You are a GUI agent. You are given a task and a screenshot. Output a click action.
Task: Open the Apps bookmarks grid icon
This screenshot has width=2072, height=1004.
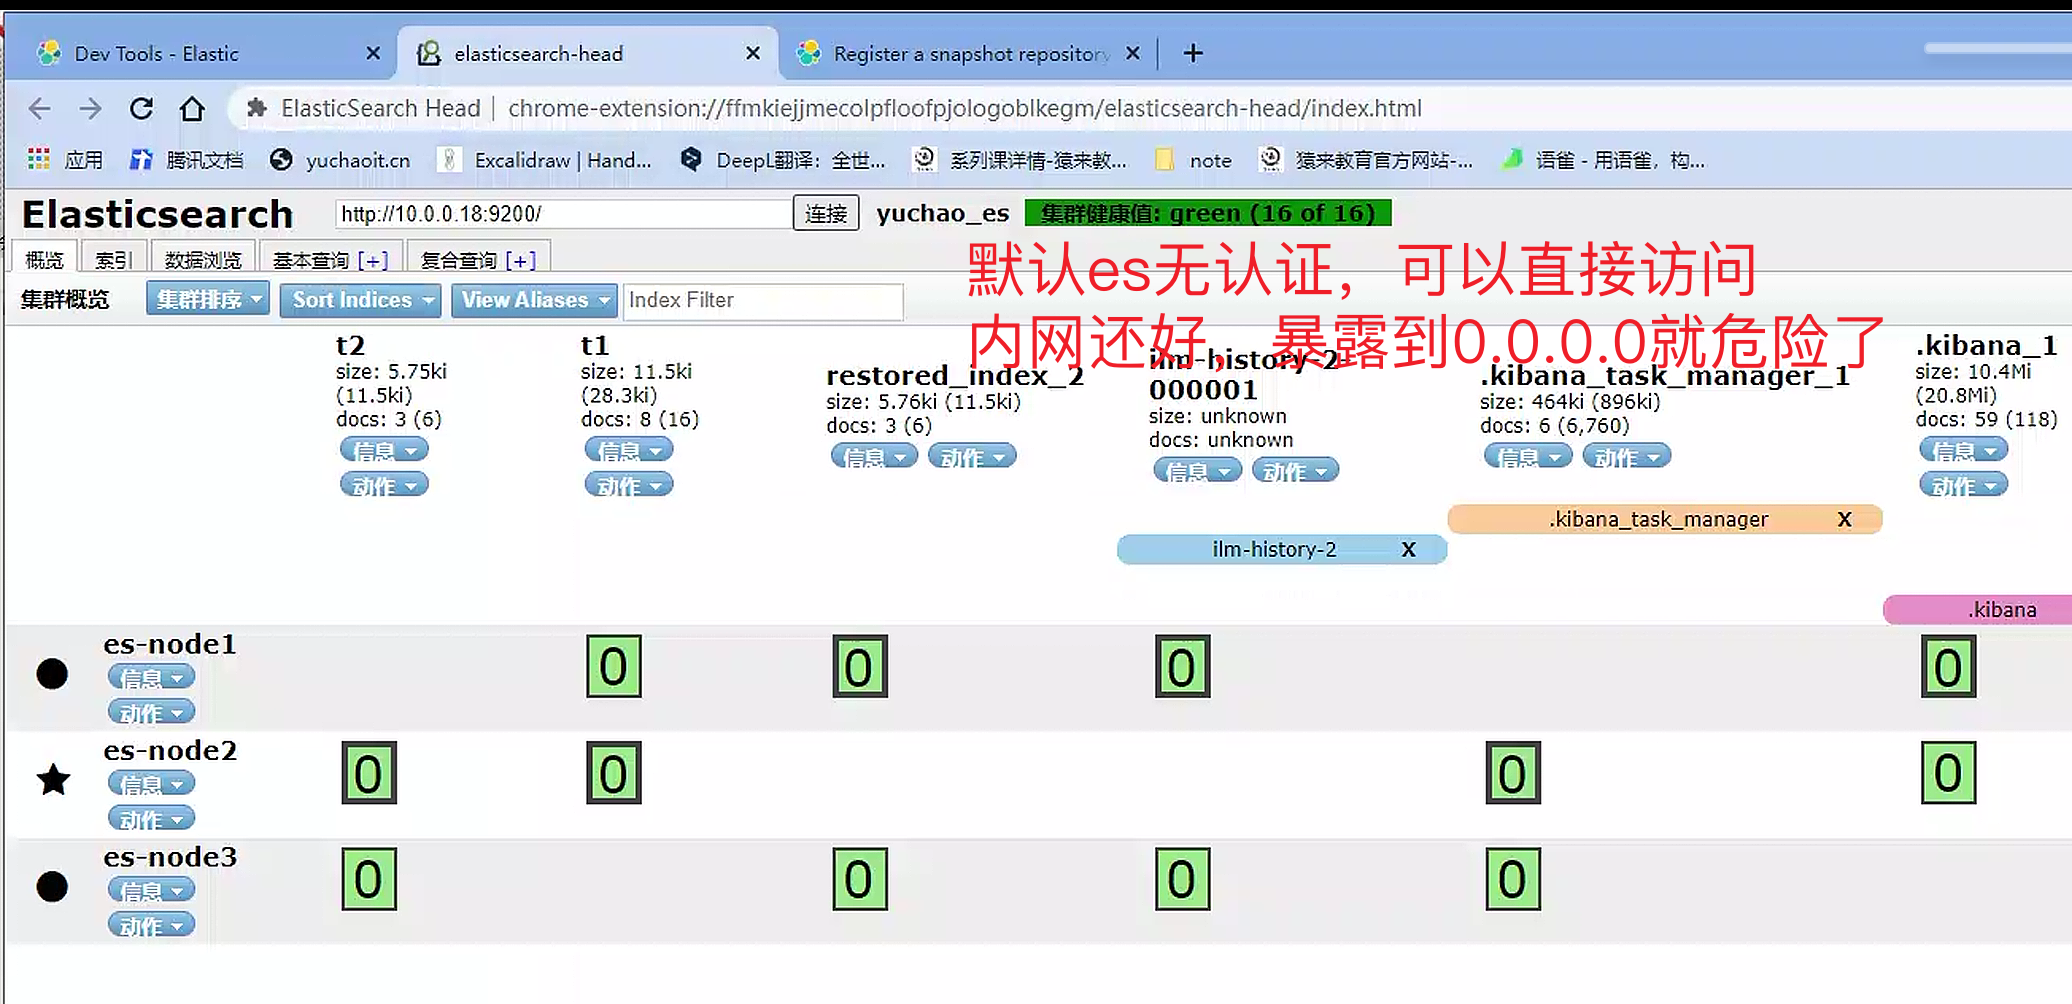(x=39, y=160)
